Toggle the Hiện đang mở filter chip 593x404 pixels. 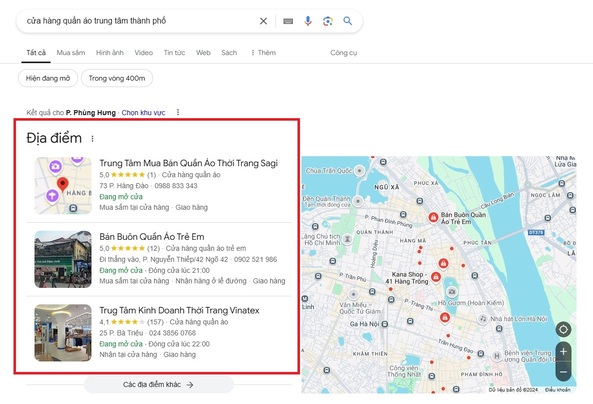coord(48,78)
